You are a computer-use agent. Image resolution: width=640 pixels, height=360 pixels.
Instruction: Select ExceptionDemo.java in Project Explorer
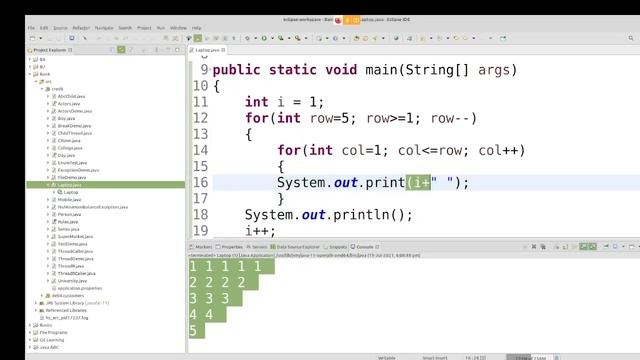pyautogui.click(x=78, y=170)
